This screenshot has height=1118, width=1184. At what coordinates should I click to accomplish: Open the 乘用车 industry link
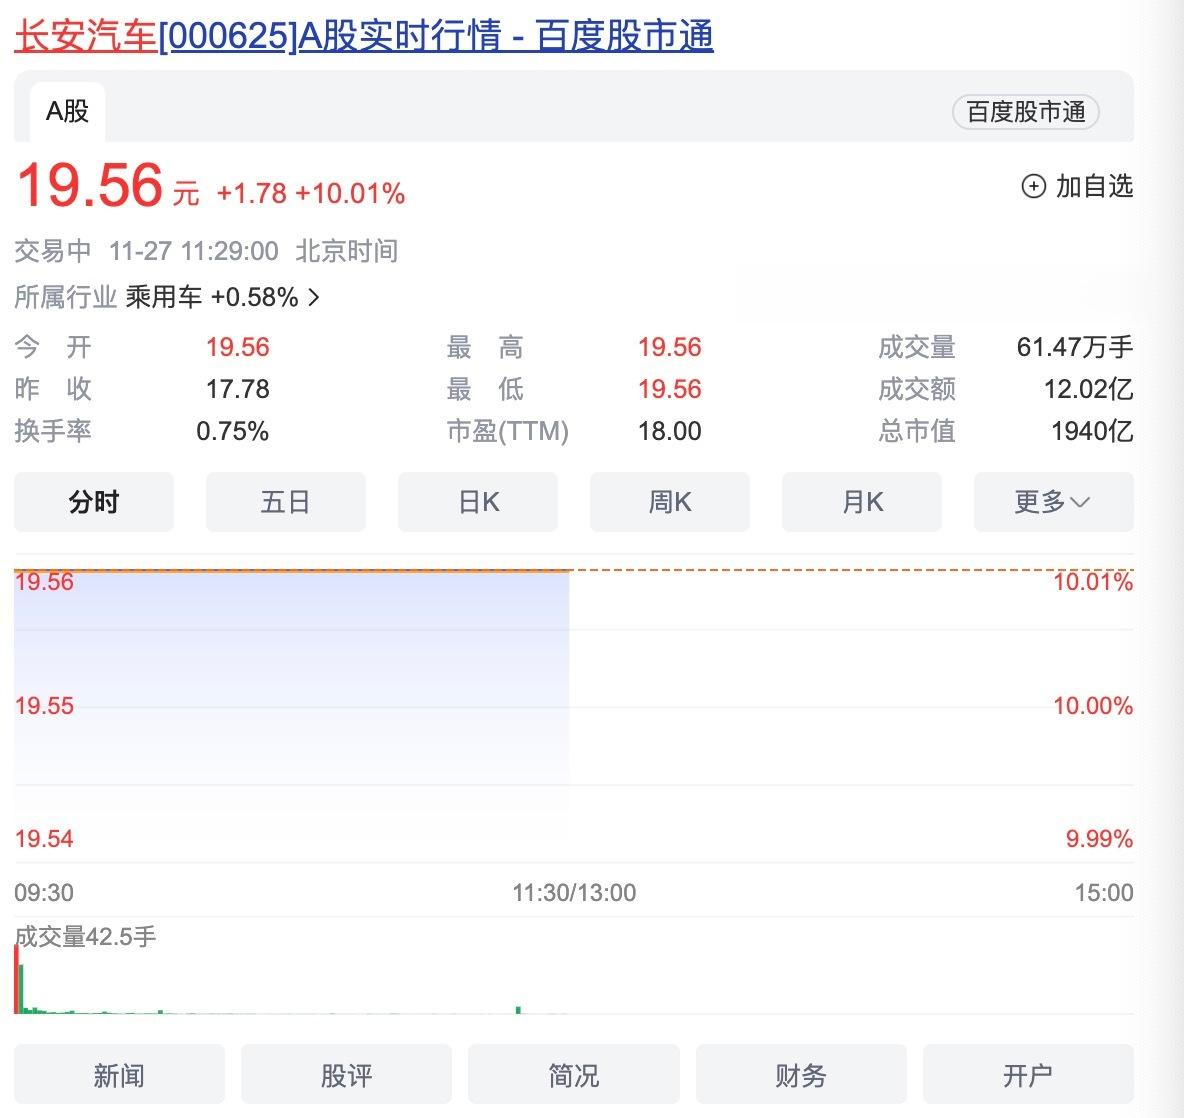164,297
